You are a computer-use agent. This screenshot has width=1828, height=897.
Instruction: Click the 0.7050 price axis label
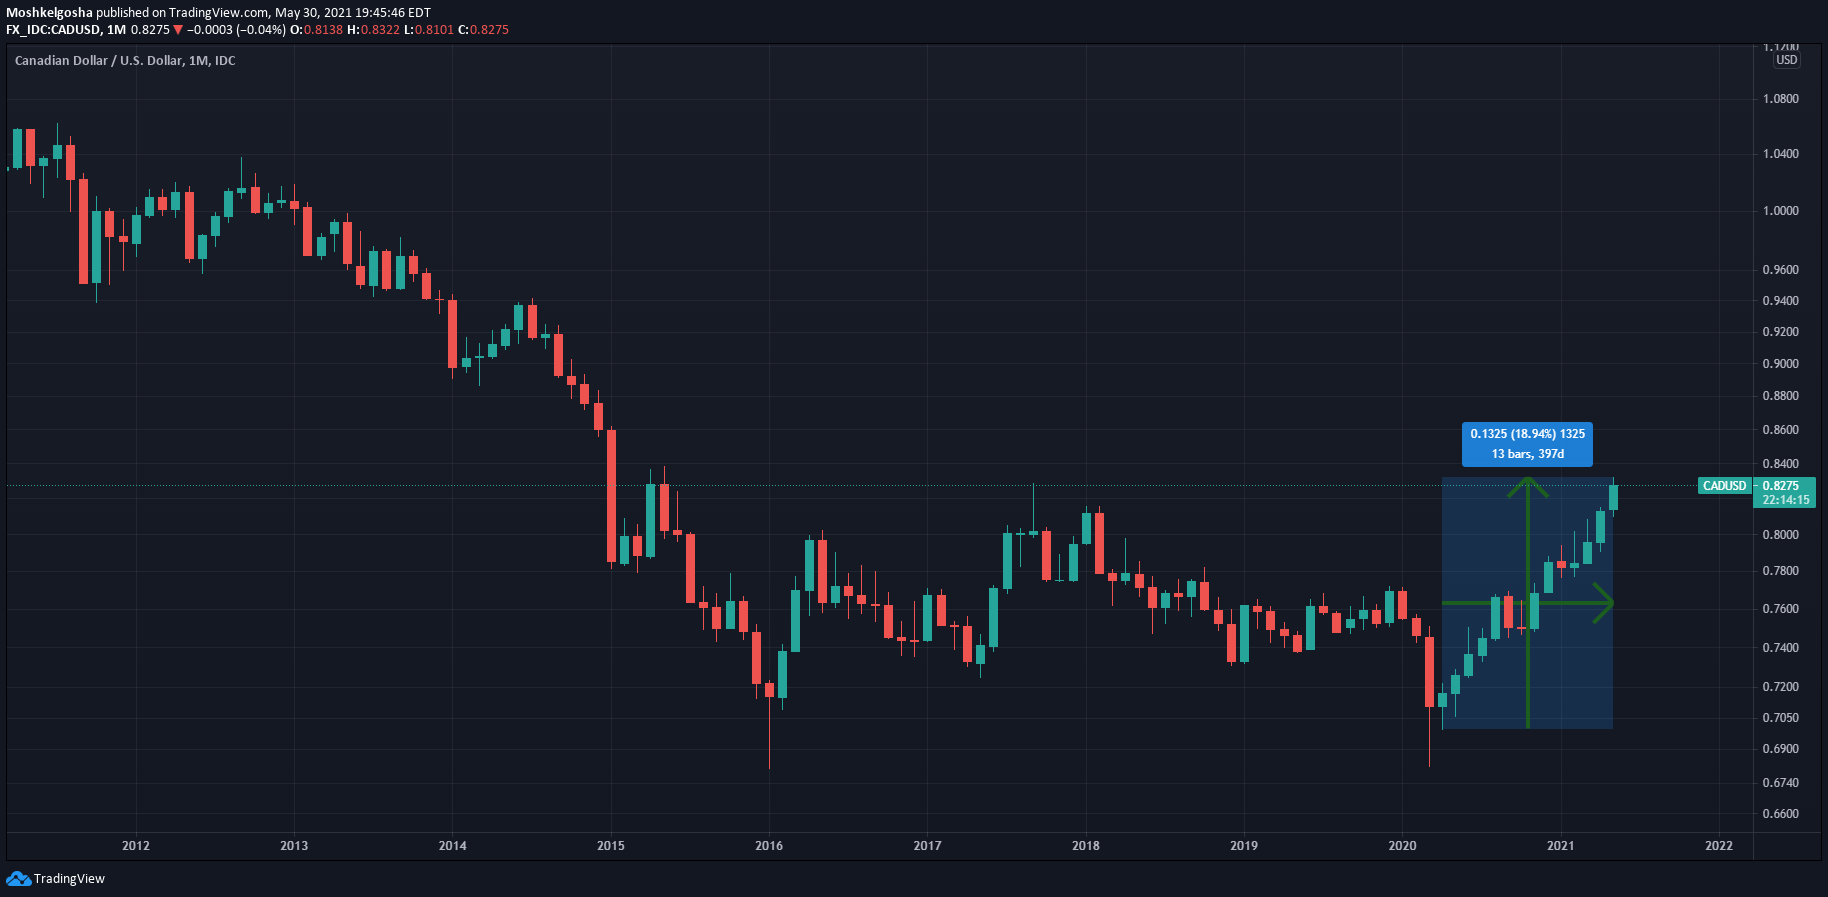pos(1780,718)
